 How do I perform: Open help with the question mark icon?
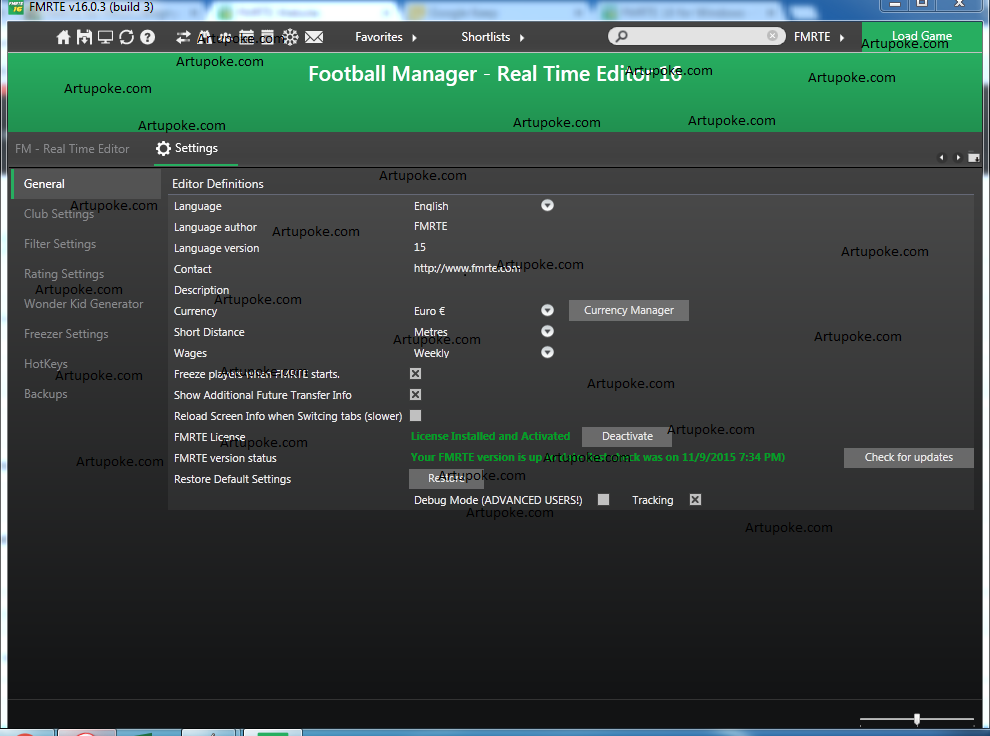[x=147, y=37]
